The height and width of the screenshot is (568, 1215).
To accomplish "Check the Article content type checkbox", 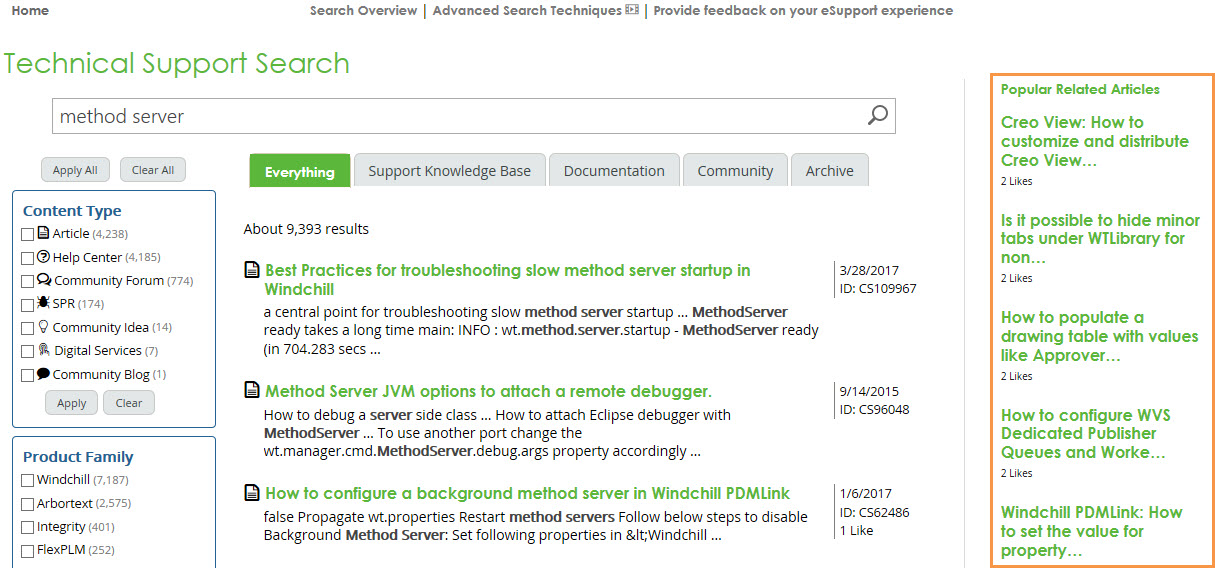I will click(28, 234).
